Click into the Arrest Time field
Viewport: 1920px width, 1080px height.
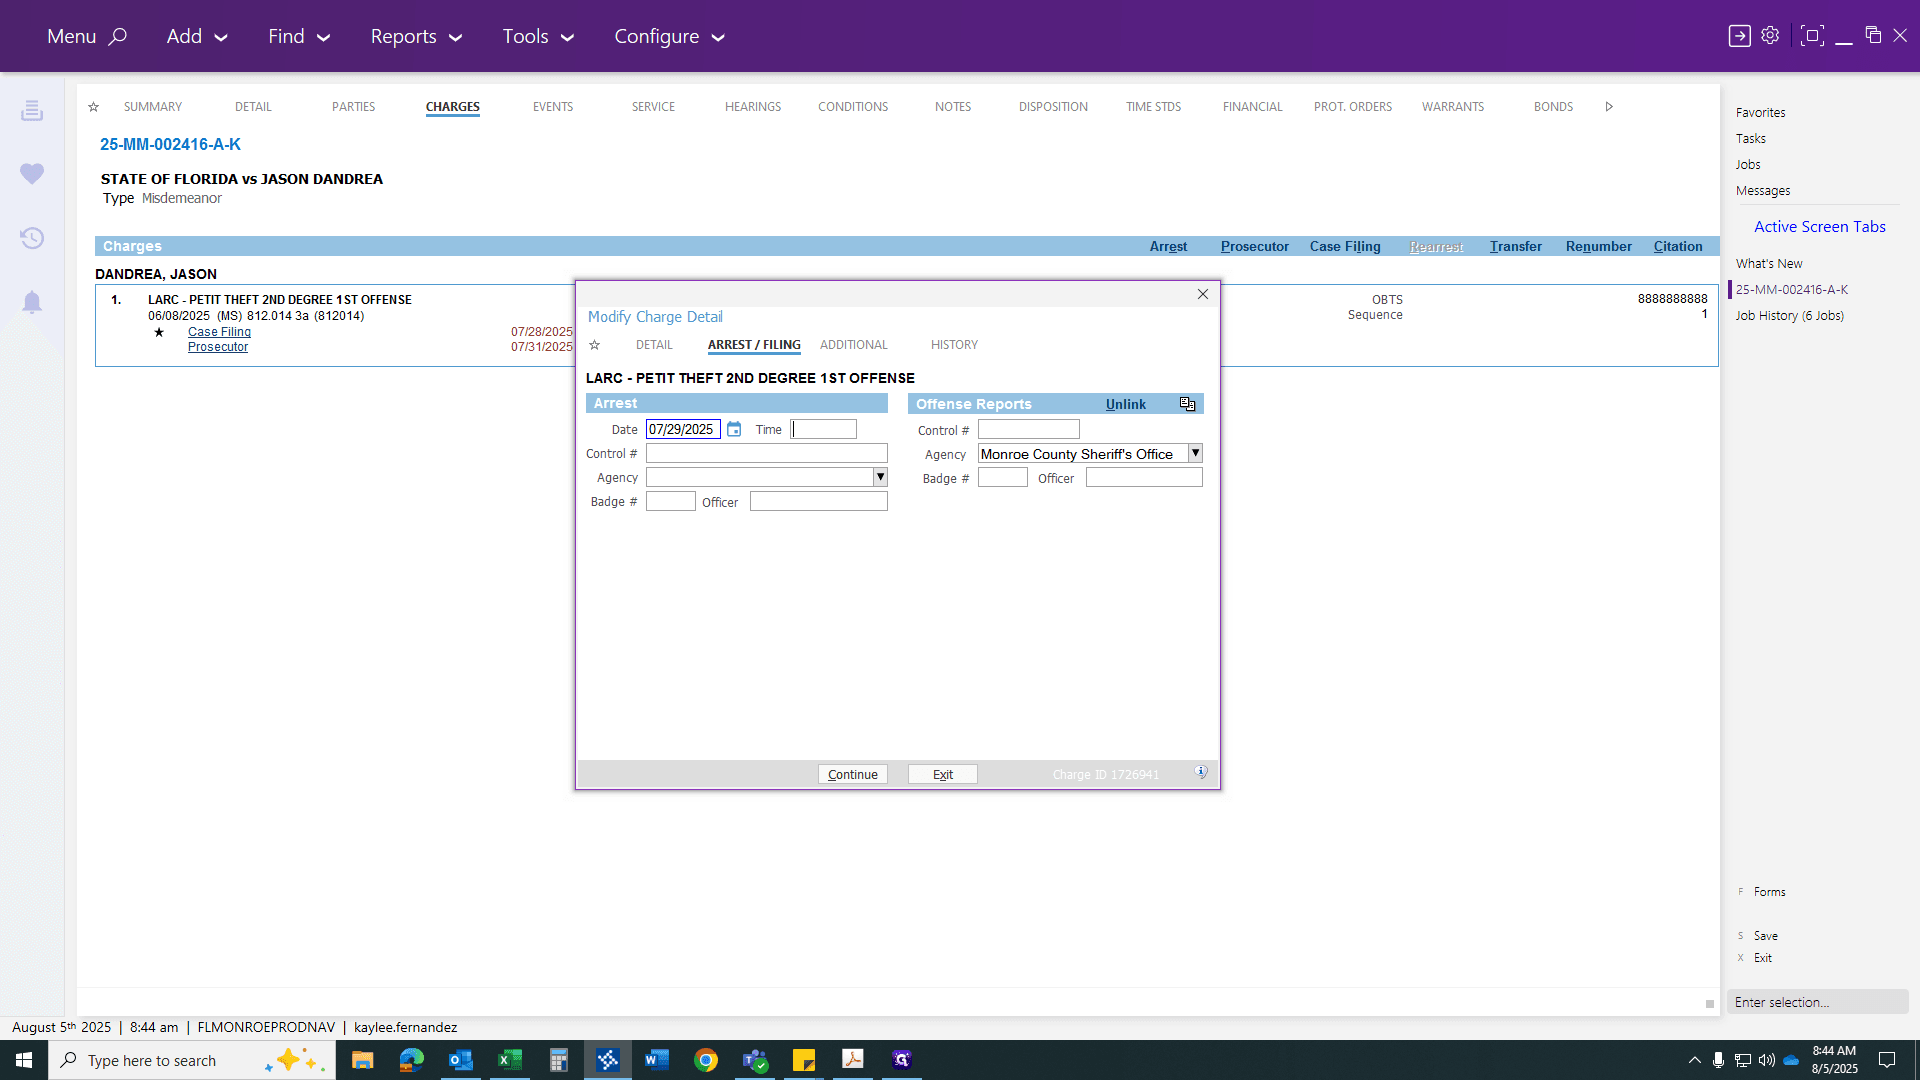pyautogui.click(x=823, y=429)
